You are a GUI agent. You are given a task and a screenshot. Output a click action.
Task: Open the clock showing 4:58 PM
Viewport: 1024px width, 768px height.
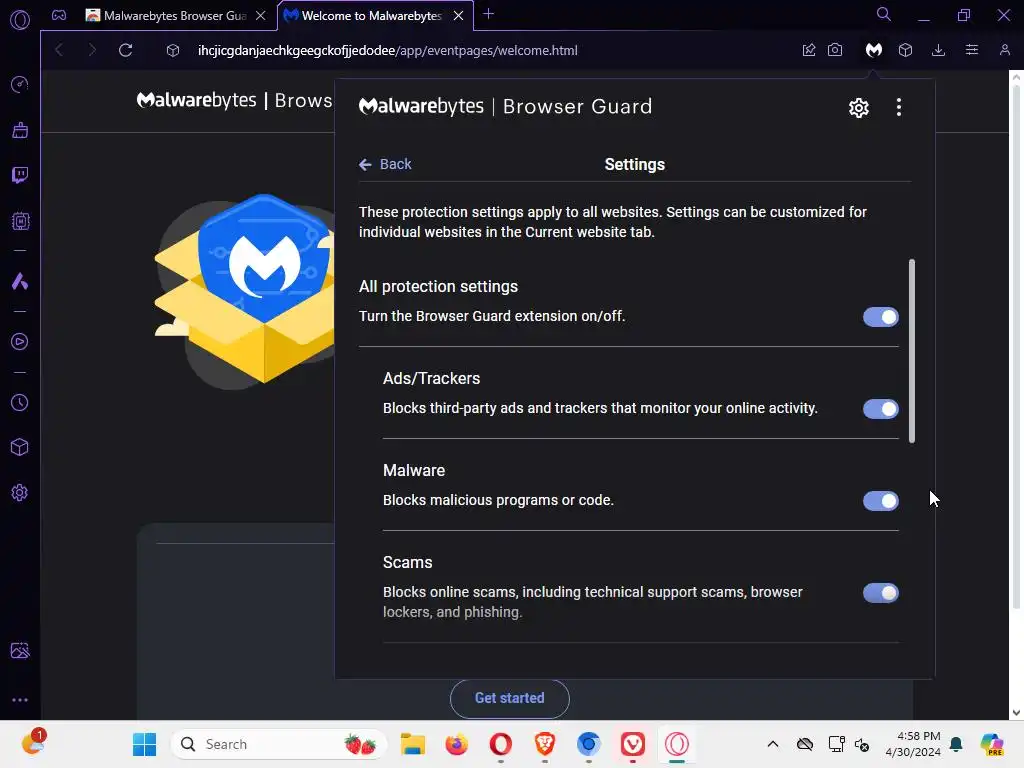tap(912, 744)
